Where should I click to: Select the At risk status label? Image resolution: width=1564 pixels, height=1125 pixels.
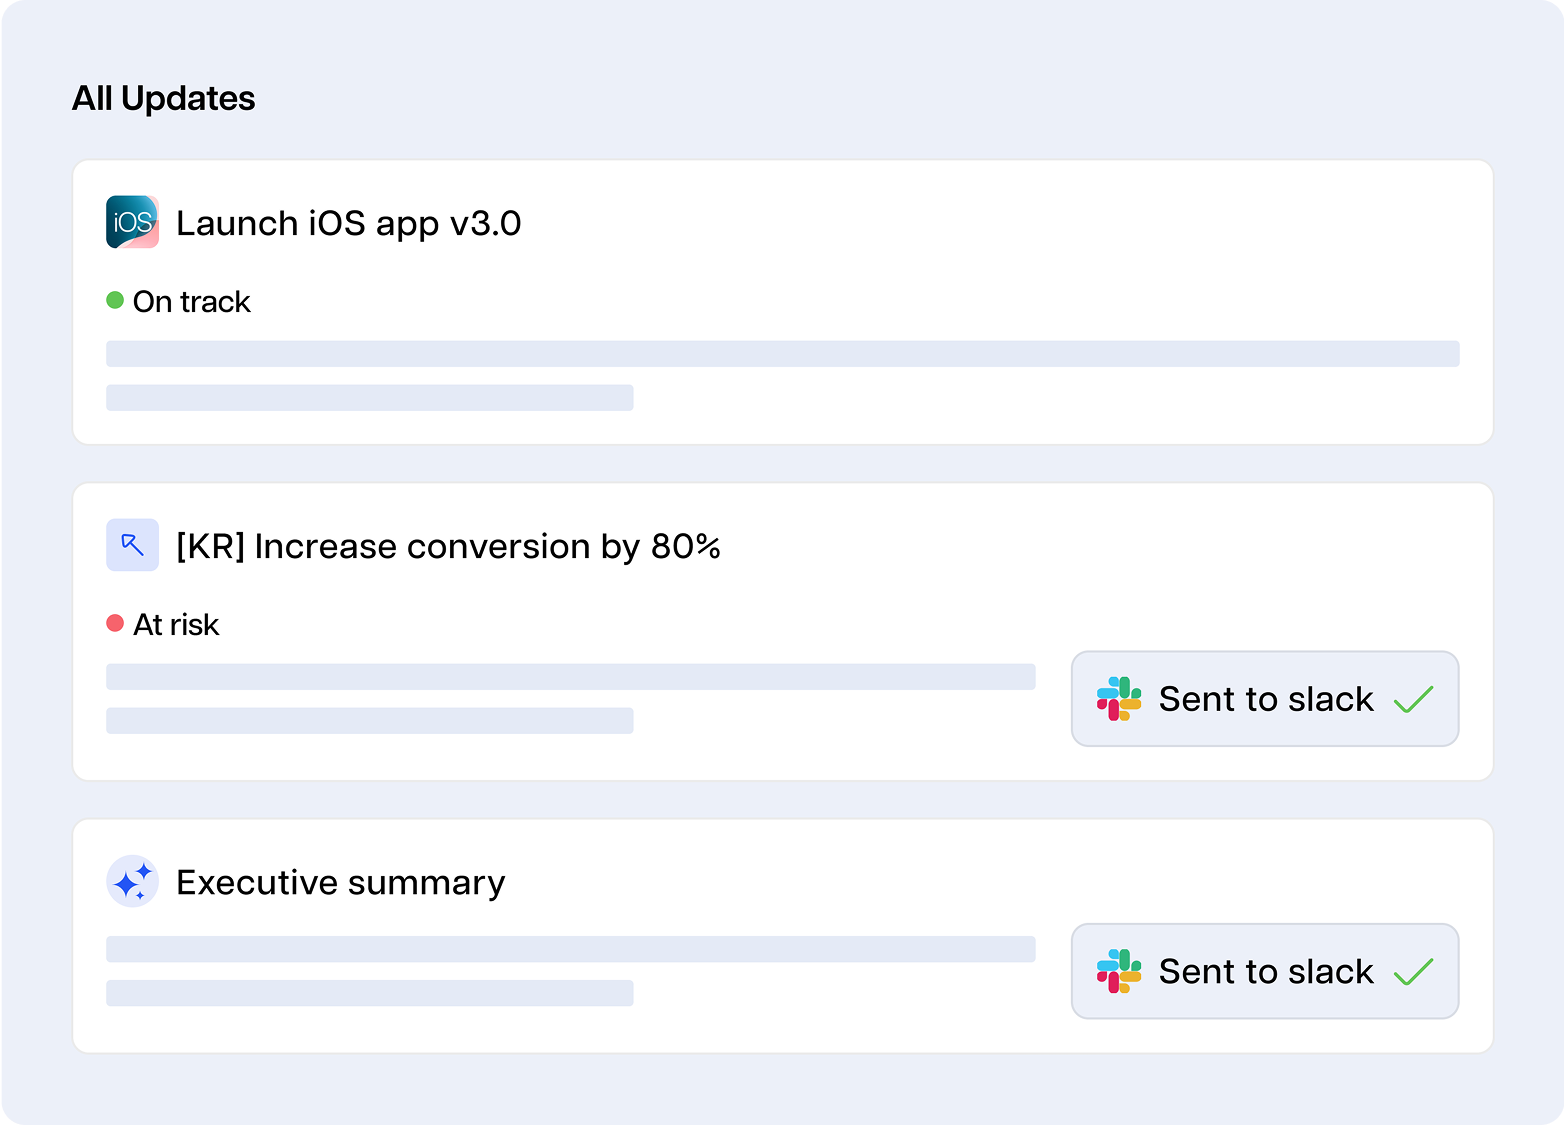coord(176,624)
